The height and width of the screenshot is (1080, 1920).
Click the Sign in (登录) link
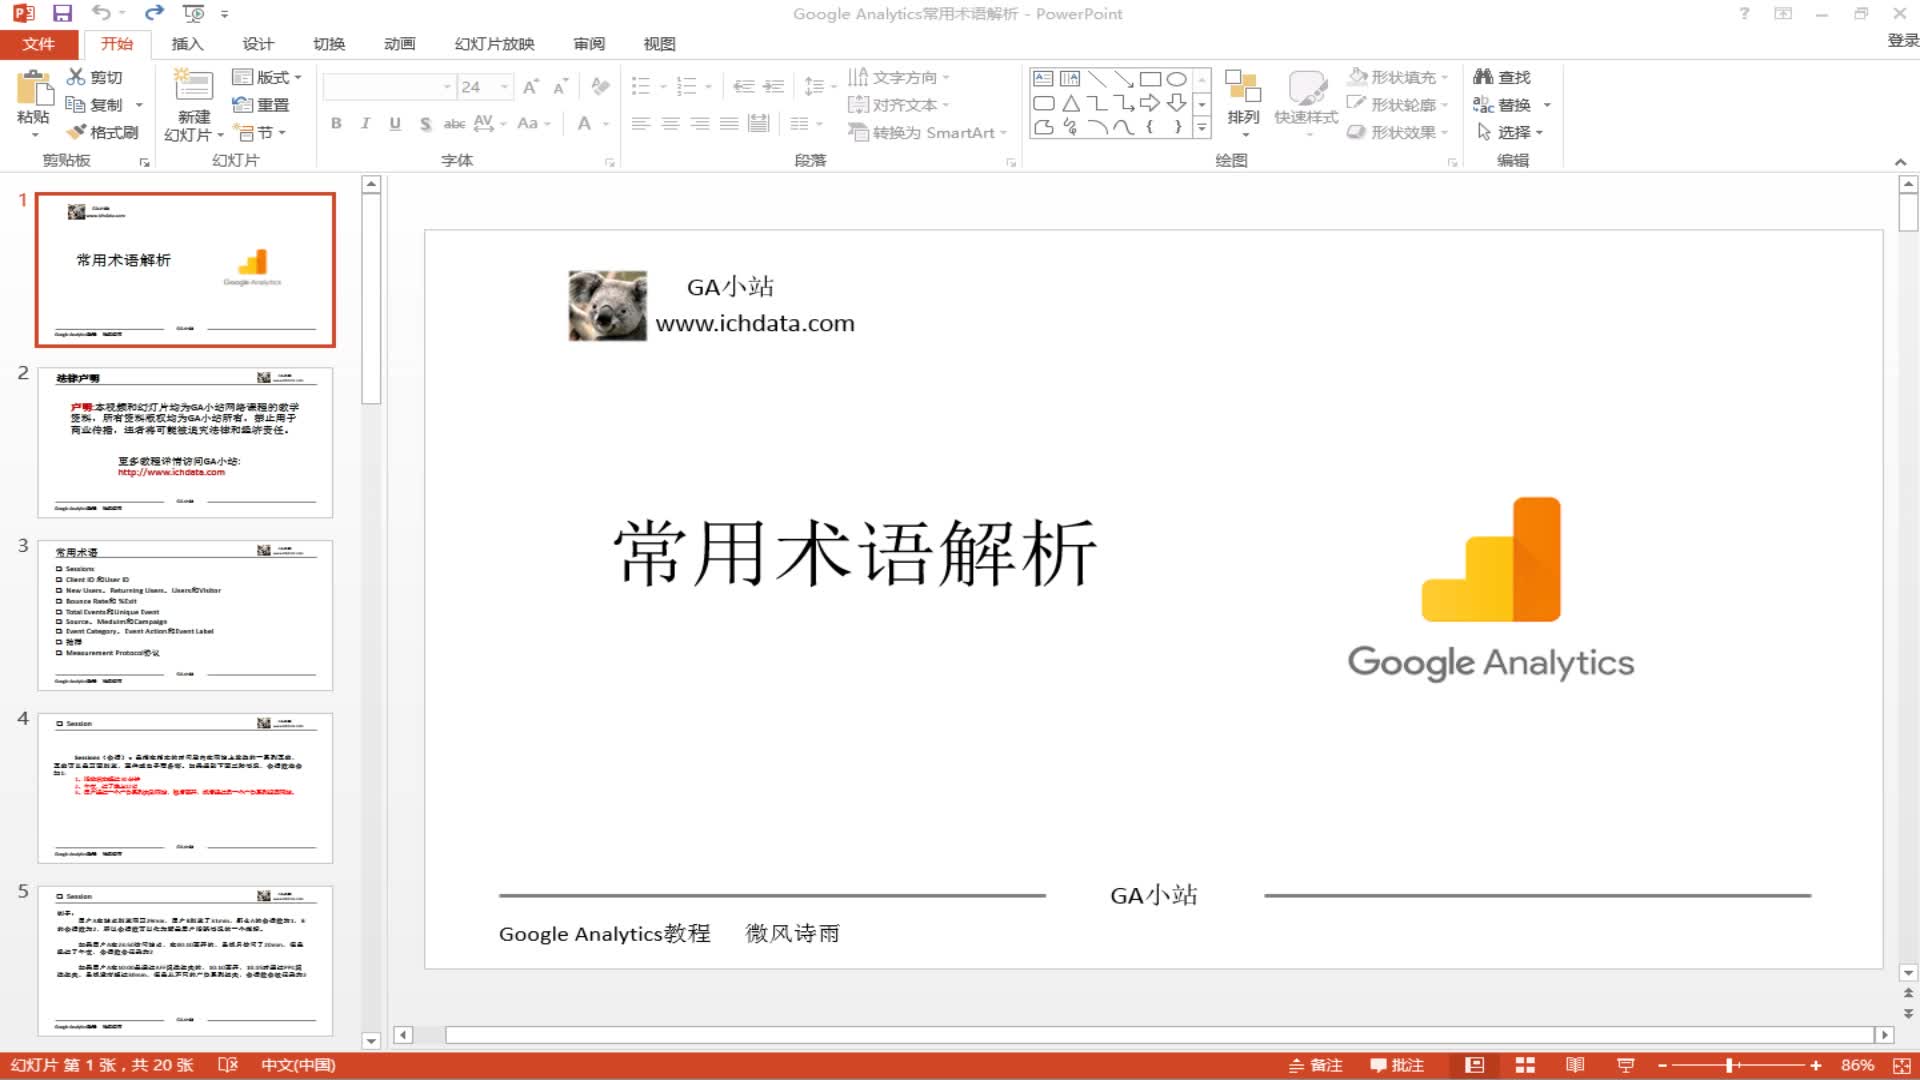(x=1902, y=40)
